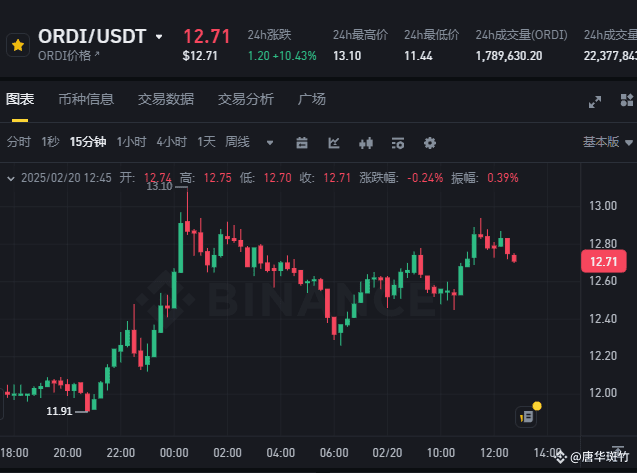The height and width of the screenshot is (473, 637).
Task: Toggle the ORDI/USDT favorite star
Action: [18, 45]
